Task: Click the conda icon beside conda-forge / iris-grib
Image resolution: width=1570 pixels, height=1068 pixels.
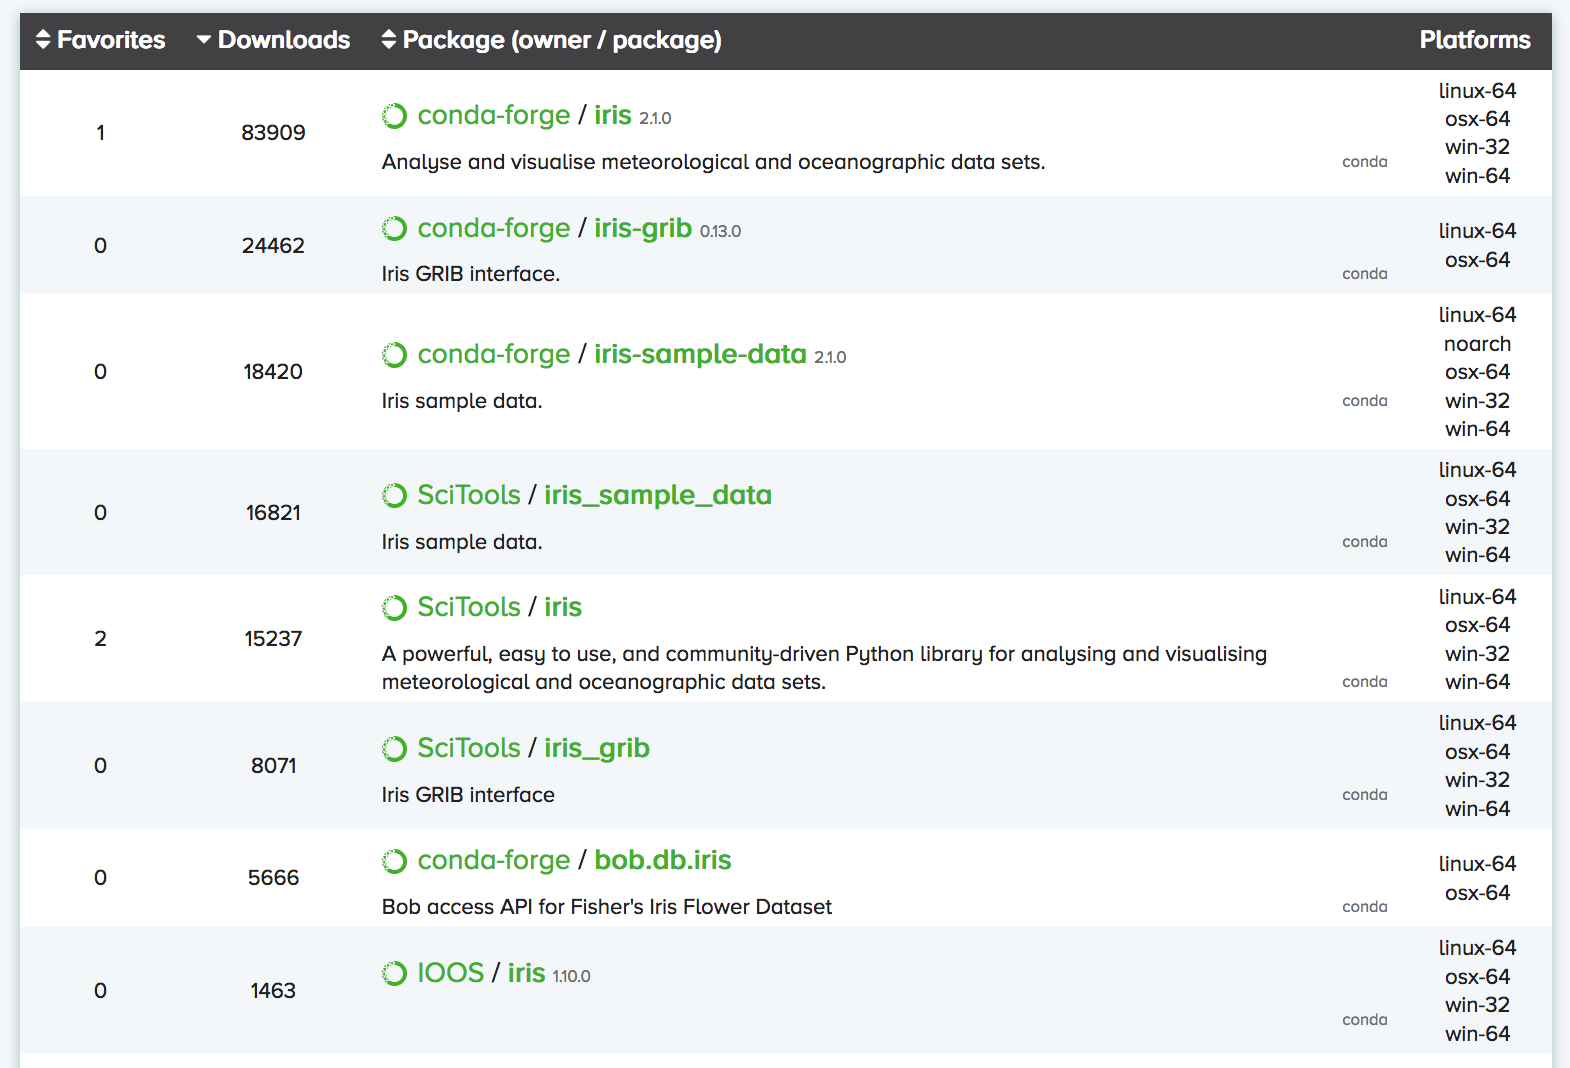Action: [x=395, y=229]
